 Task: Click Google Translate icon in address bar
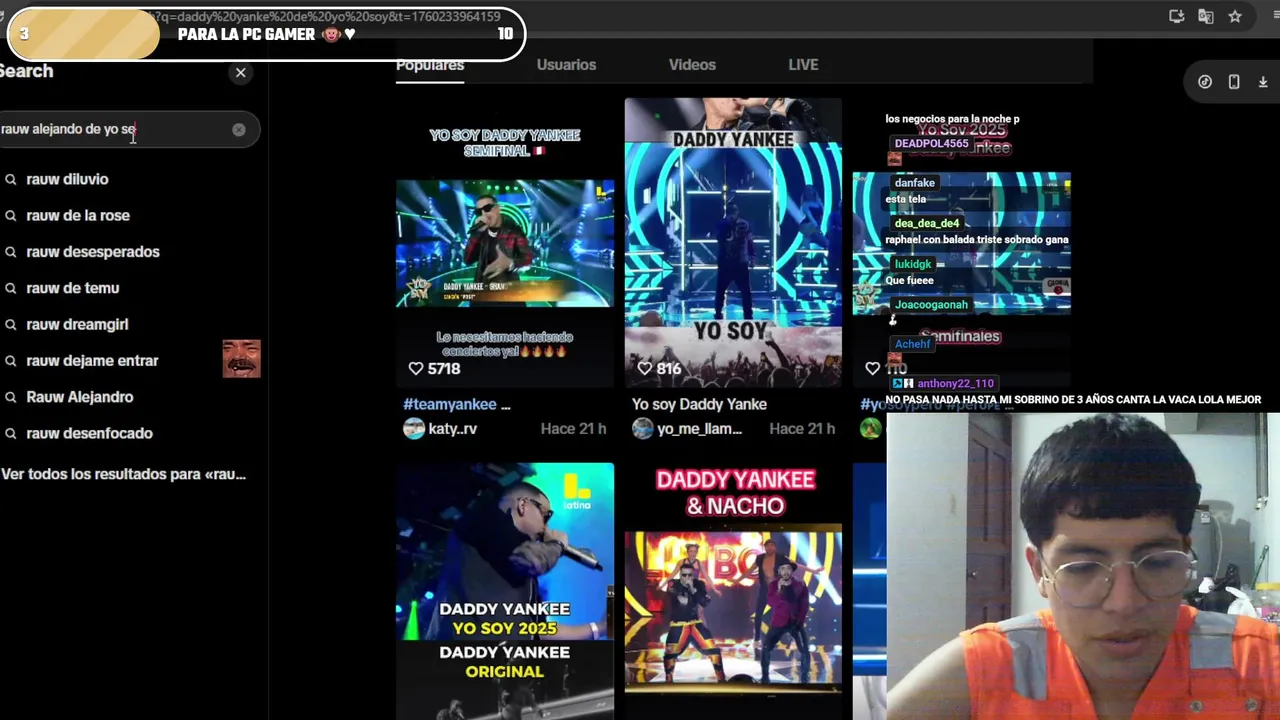click(1206, 16)
